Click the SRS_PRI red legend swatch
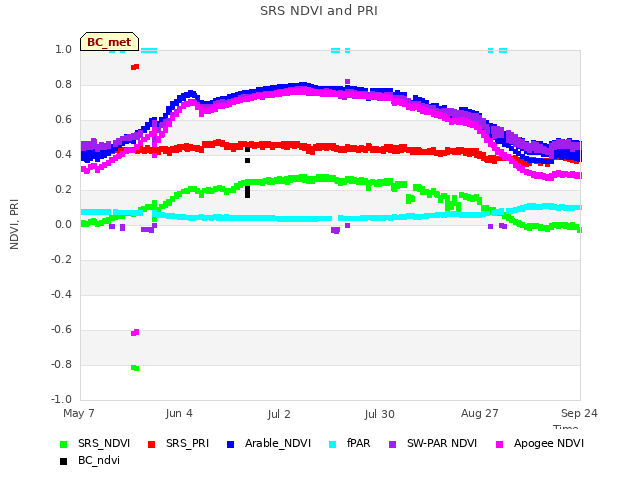 (x=151, y=444)
